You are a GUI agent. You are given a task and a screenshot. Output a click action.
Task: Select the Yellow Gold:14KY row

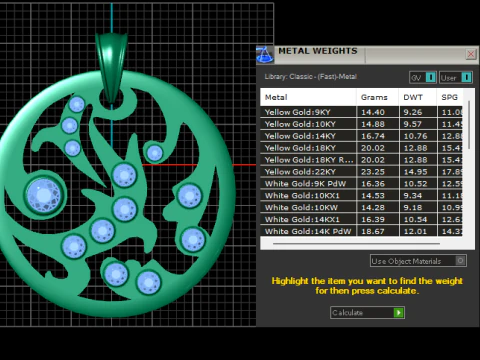tap(361, 136)
